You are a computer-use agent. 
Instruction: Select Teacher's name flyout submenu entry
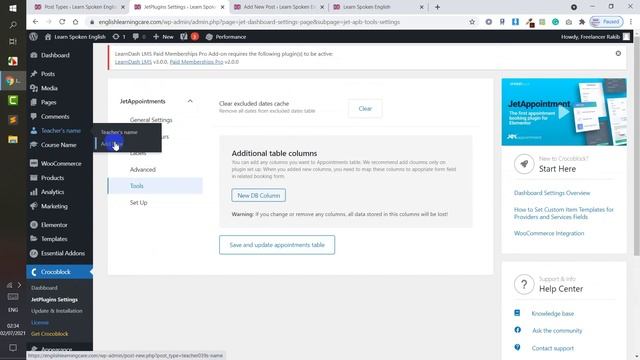[119, 132]
